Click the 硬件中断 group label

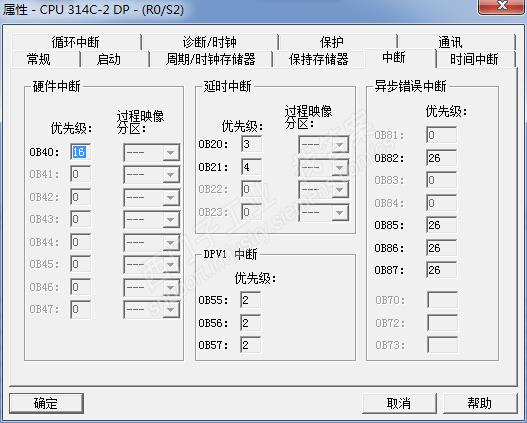[56, 86]
